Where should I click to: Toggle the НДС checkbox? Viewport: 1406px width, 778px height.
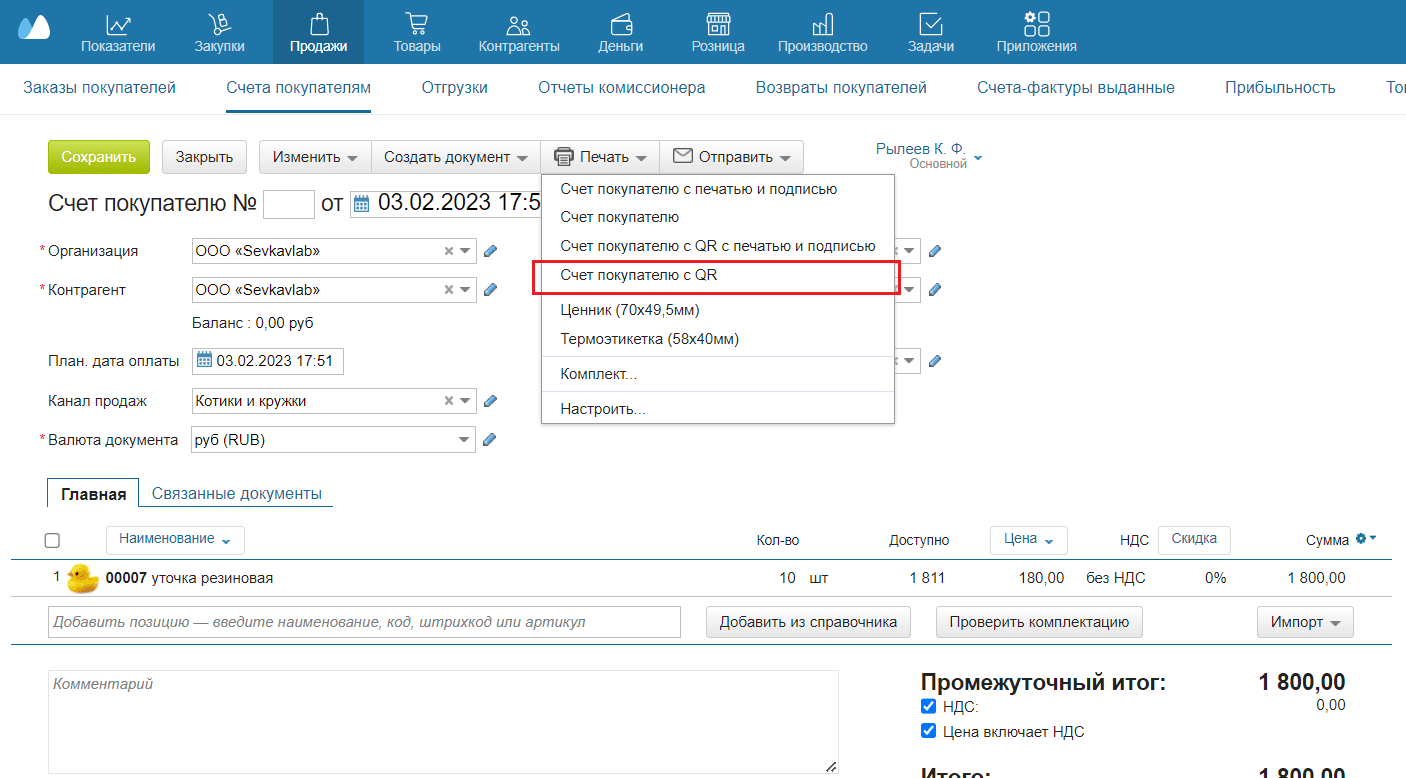pyautogui.click(x=928, y=707)
